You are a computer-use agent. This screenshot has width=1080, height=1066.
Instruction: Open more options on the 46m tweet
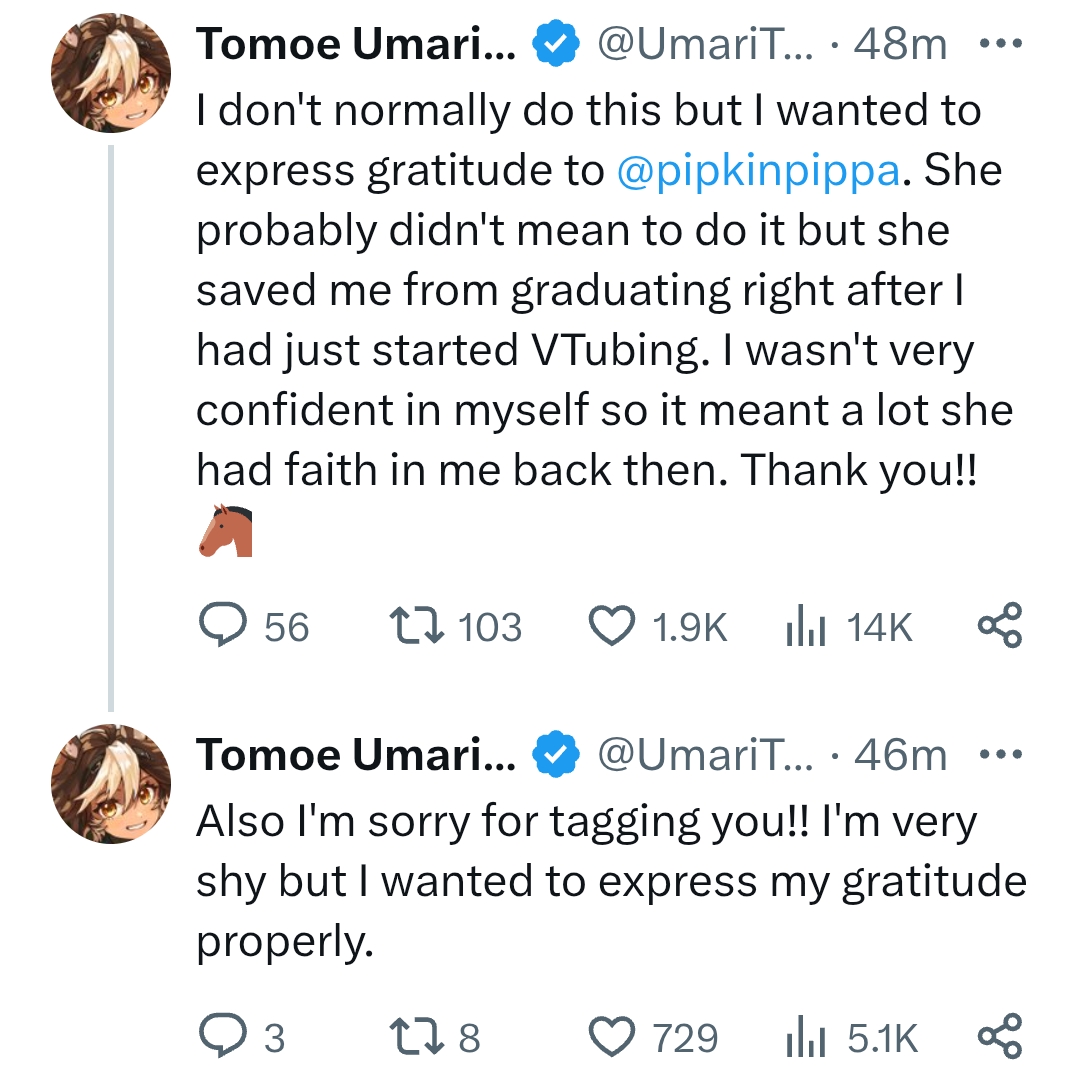click(999, 755)
